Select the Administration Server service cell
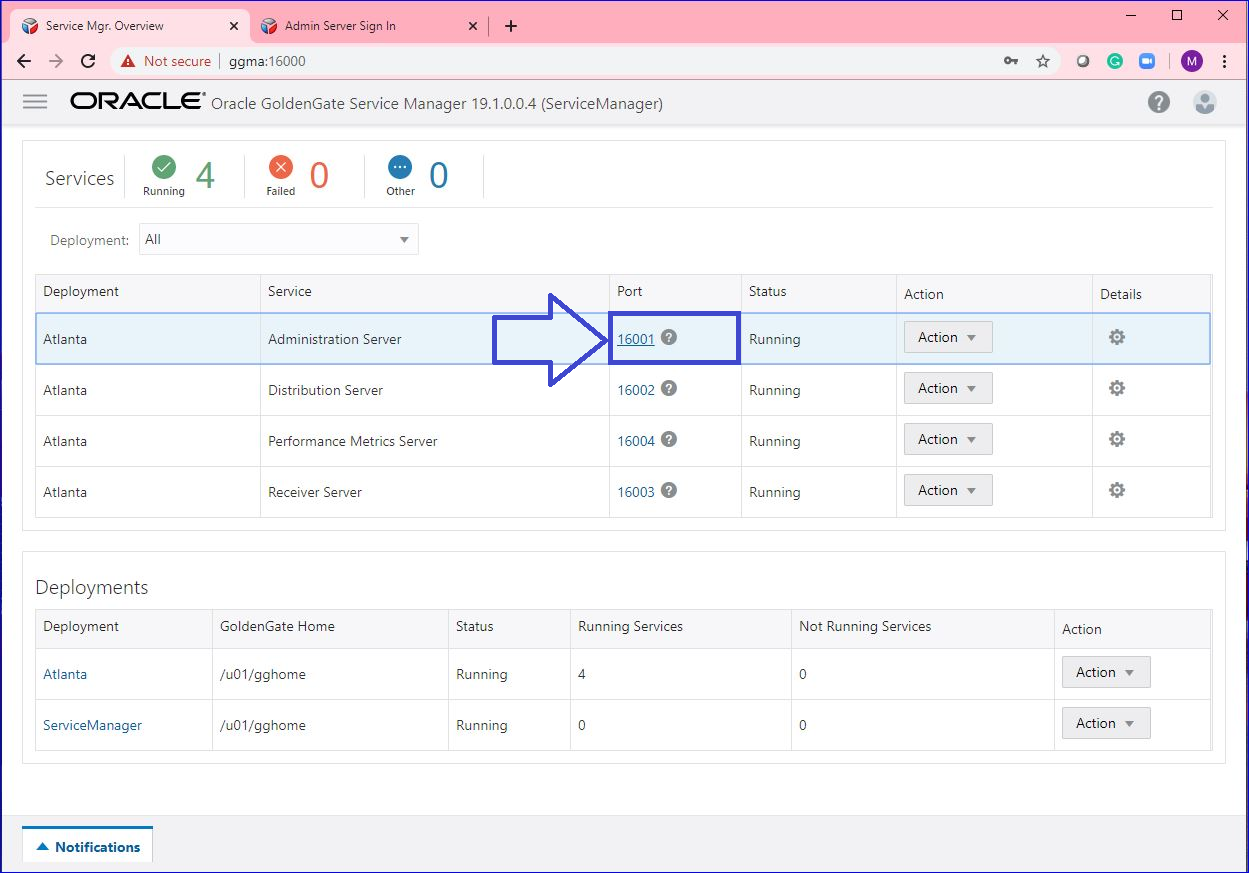This screenshot has height=873, width=1249. (435, 339)
